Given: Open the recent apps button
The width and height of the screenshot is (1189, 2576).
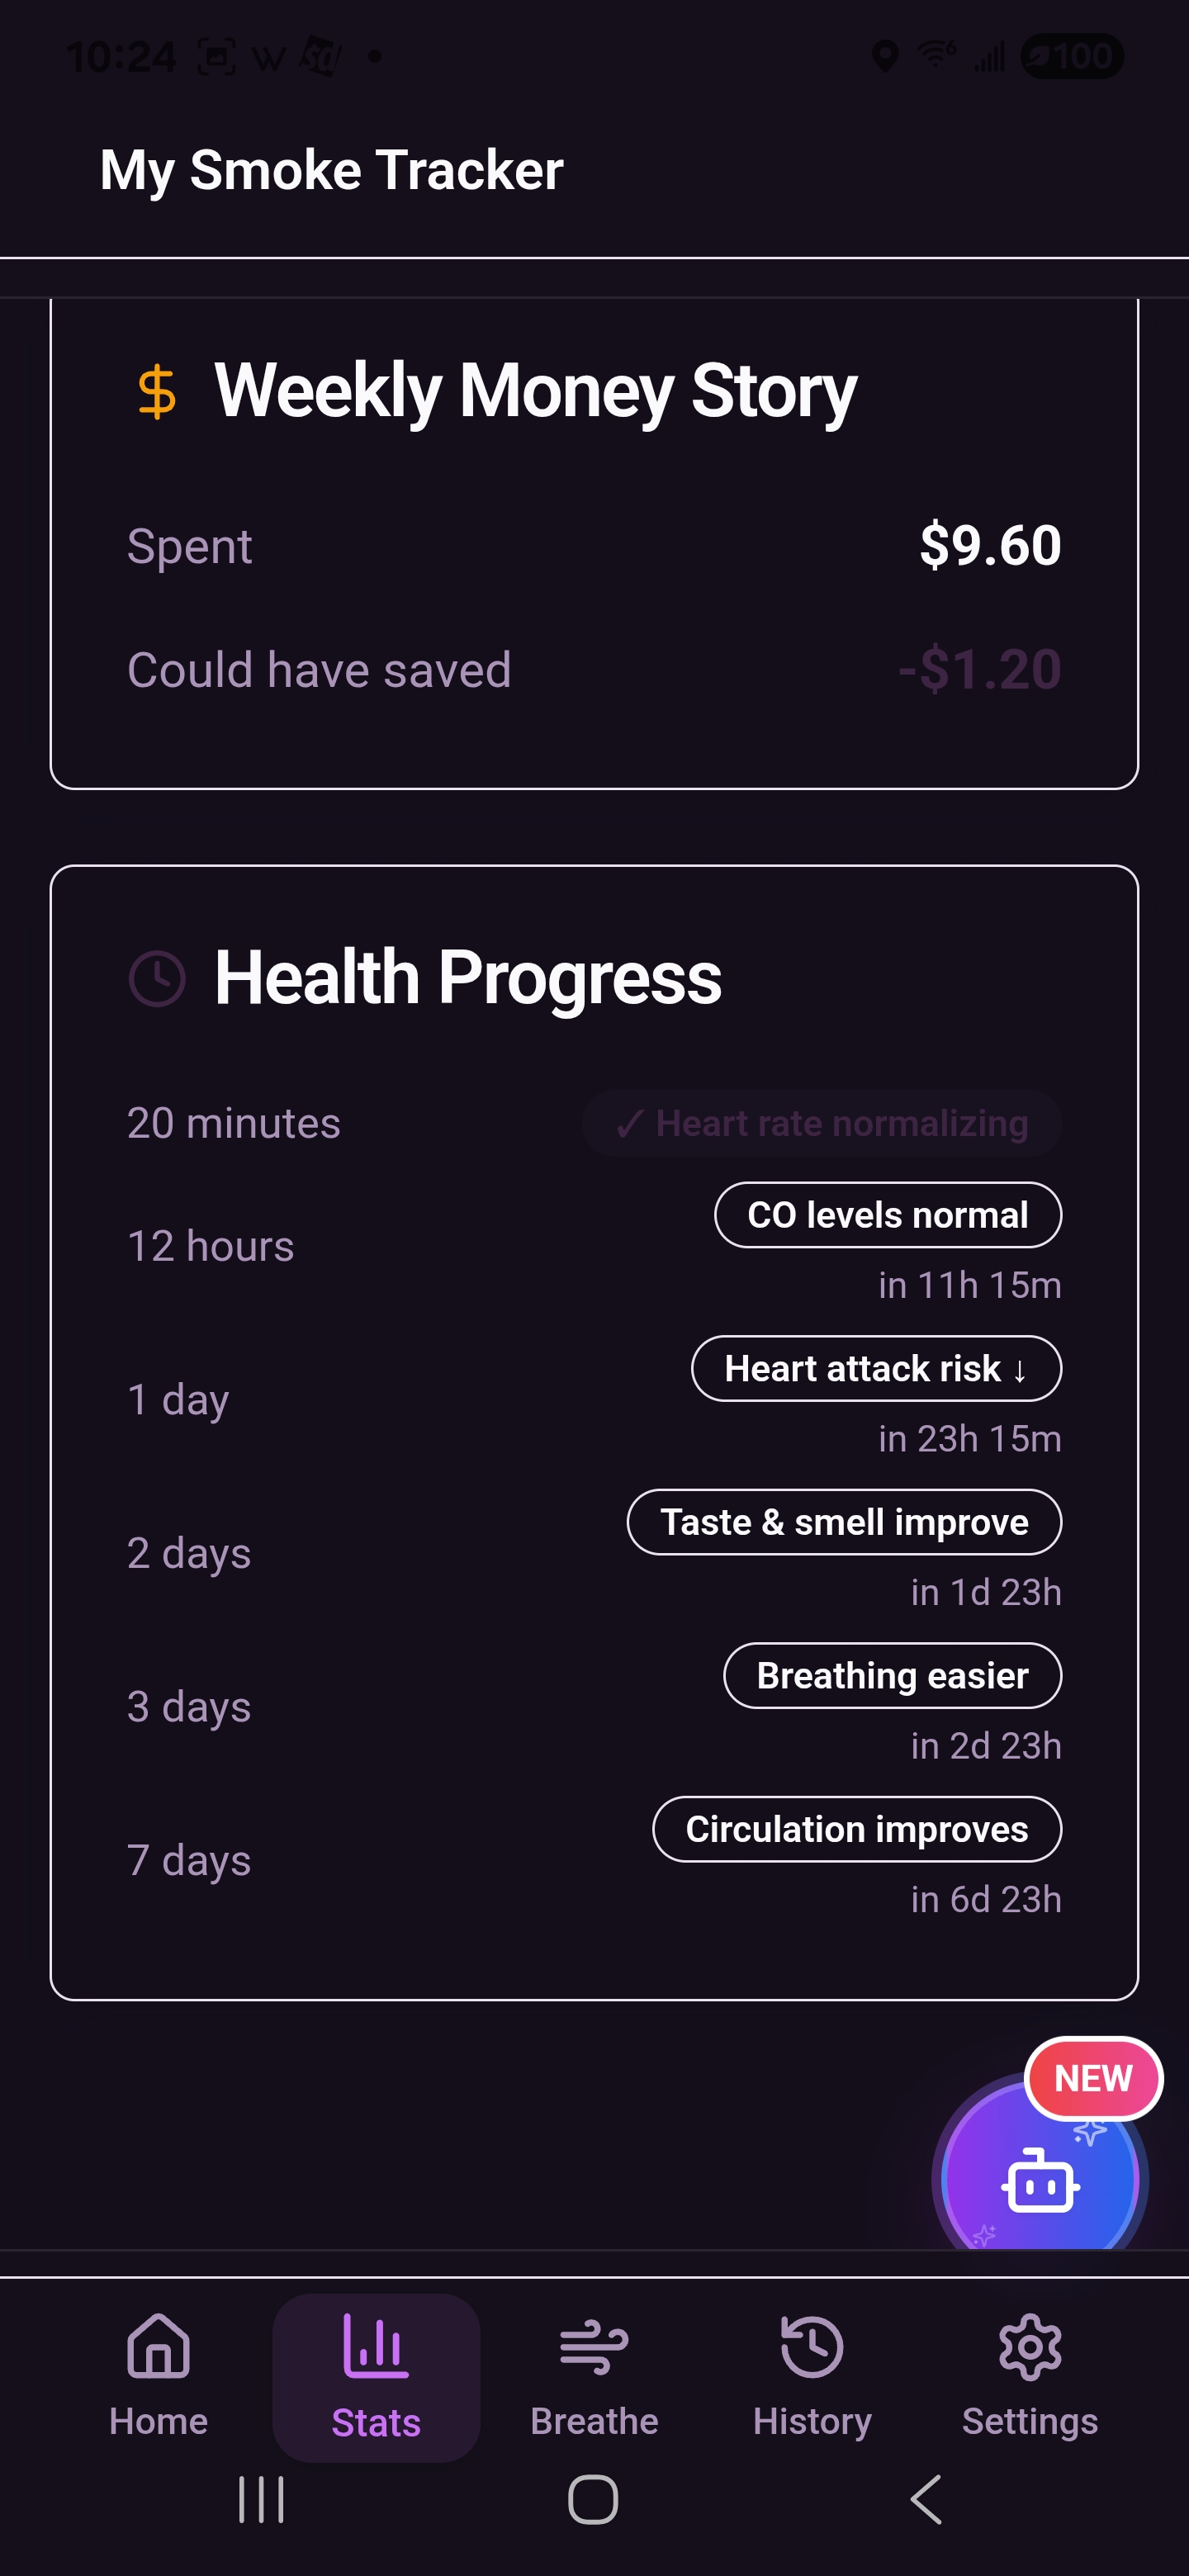Looking at the screenshot, I should coord(262,2500).
